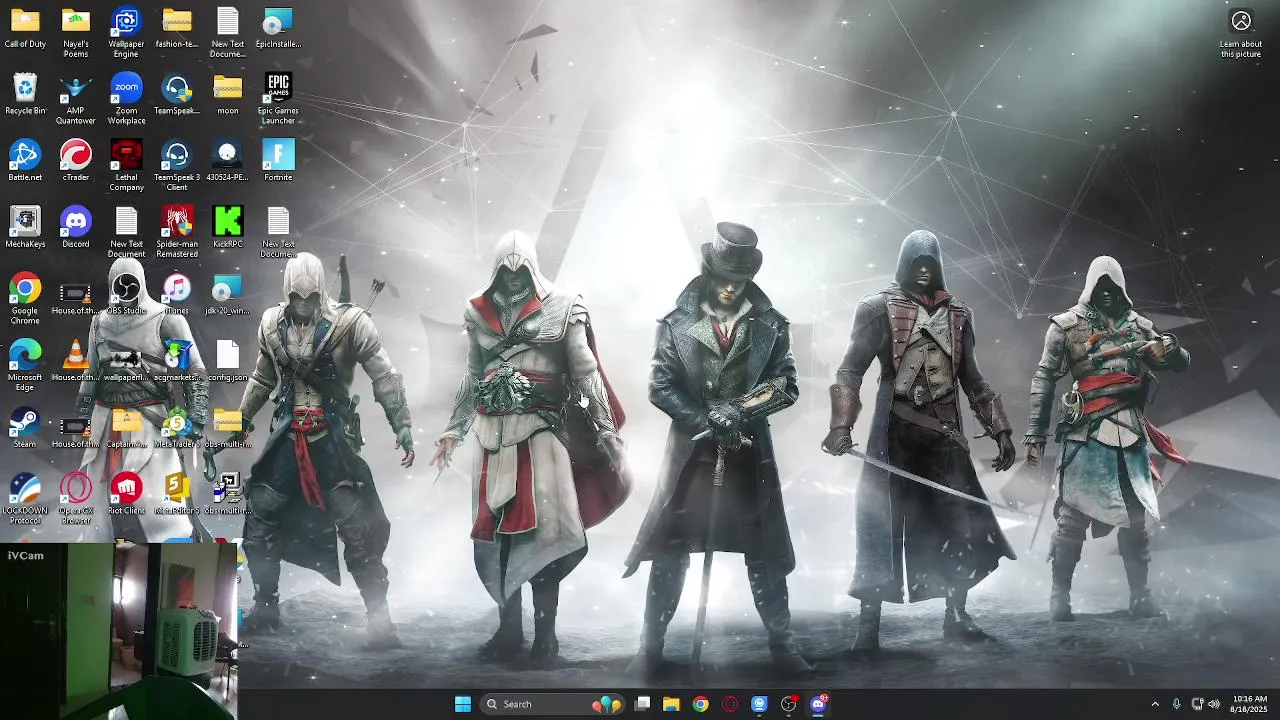
Task: Switch to OBS on the taskbar
Action: [789, 704]
